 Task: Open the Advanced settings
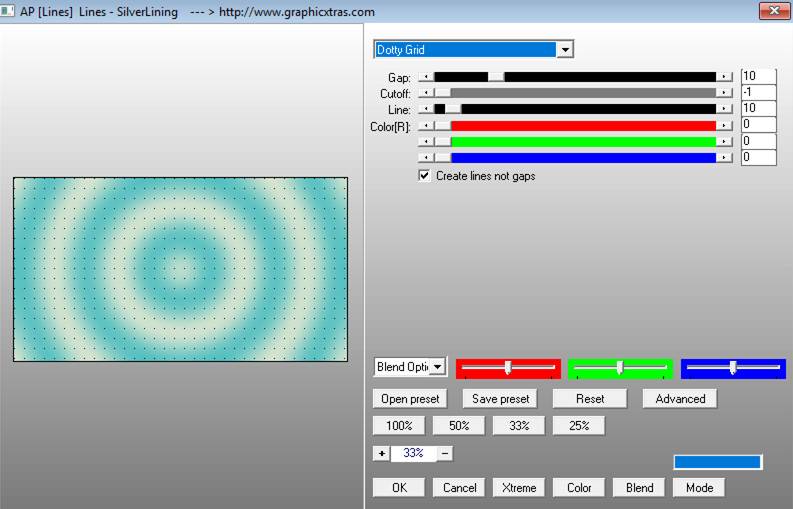click(680, 399)
